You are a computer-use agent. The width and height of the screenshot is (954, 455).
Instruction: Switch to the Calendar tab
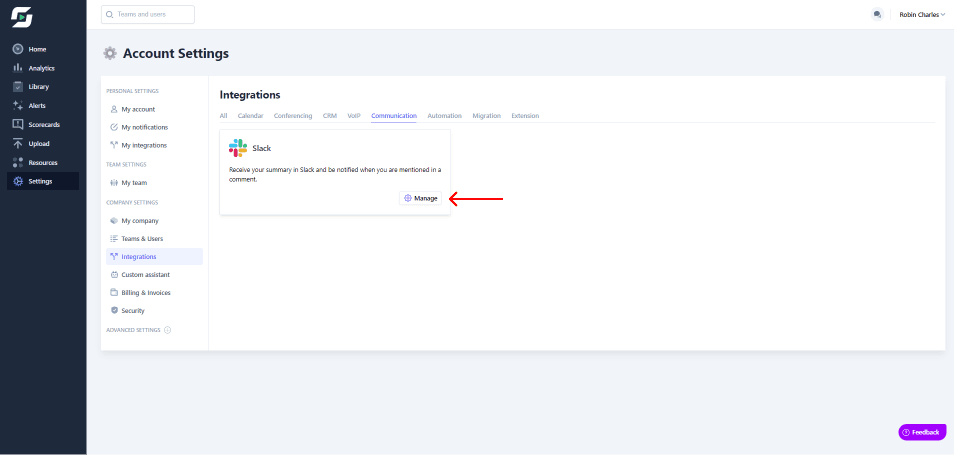coord(251,116)
